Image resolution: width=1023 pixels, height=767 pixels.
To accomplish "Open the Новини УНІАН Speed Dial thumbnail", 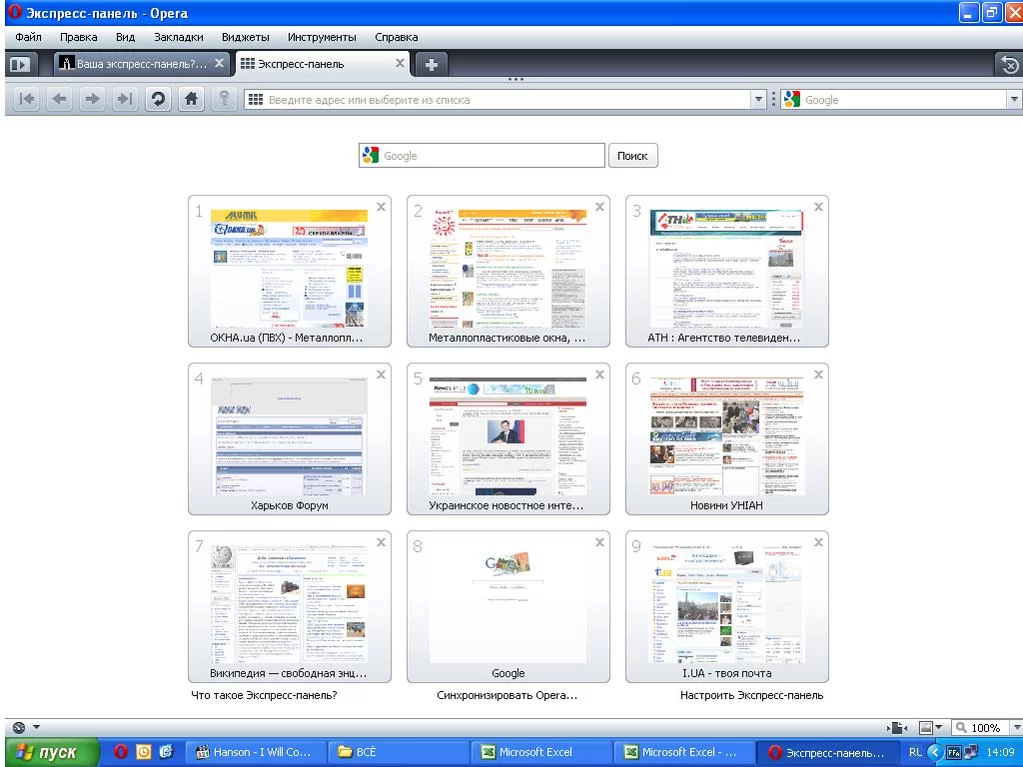I will coord(726,438).
